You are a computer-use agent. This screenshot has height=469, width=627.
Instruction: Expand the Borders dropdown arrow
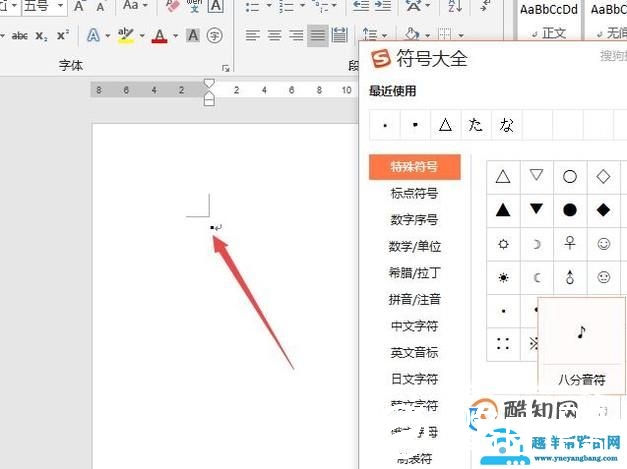(x=461, y=36)
